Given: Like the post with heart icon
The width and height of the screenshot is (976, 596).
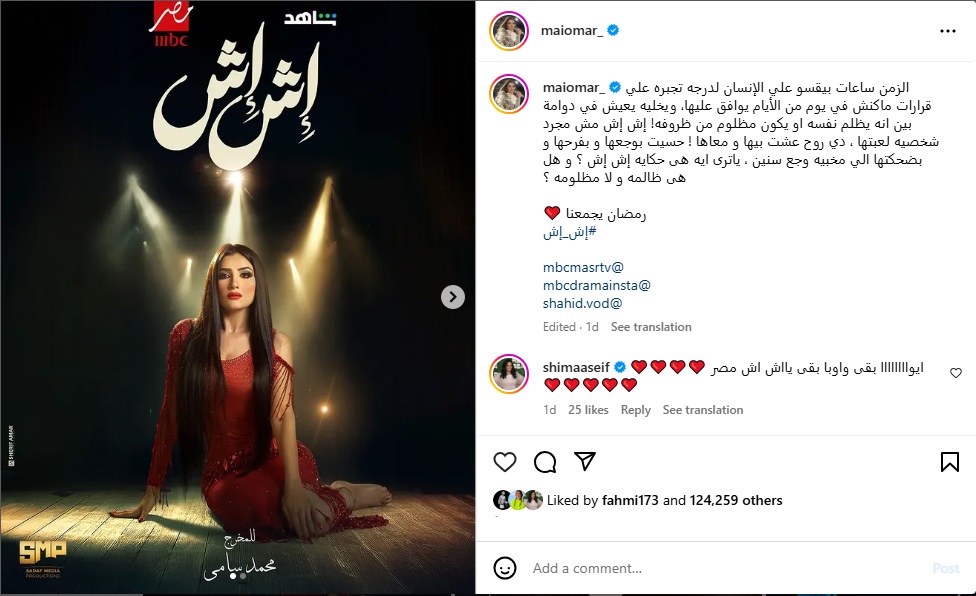Looking at the screenshot, I should click(x=505, y=462).
